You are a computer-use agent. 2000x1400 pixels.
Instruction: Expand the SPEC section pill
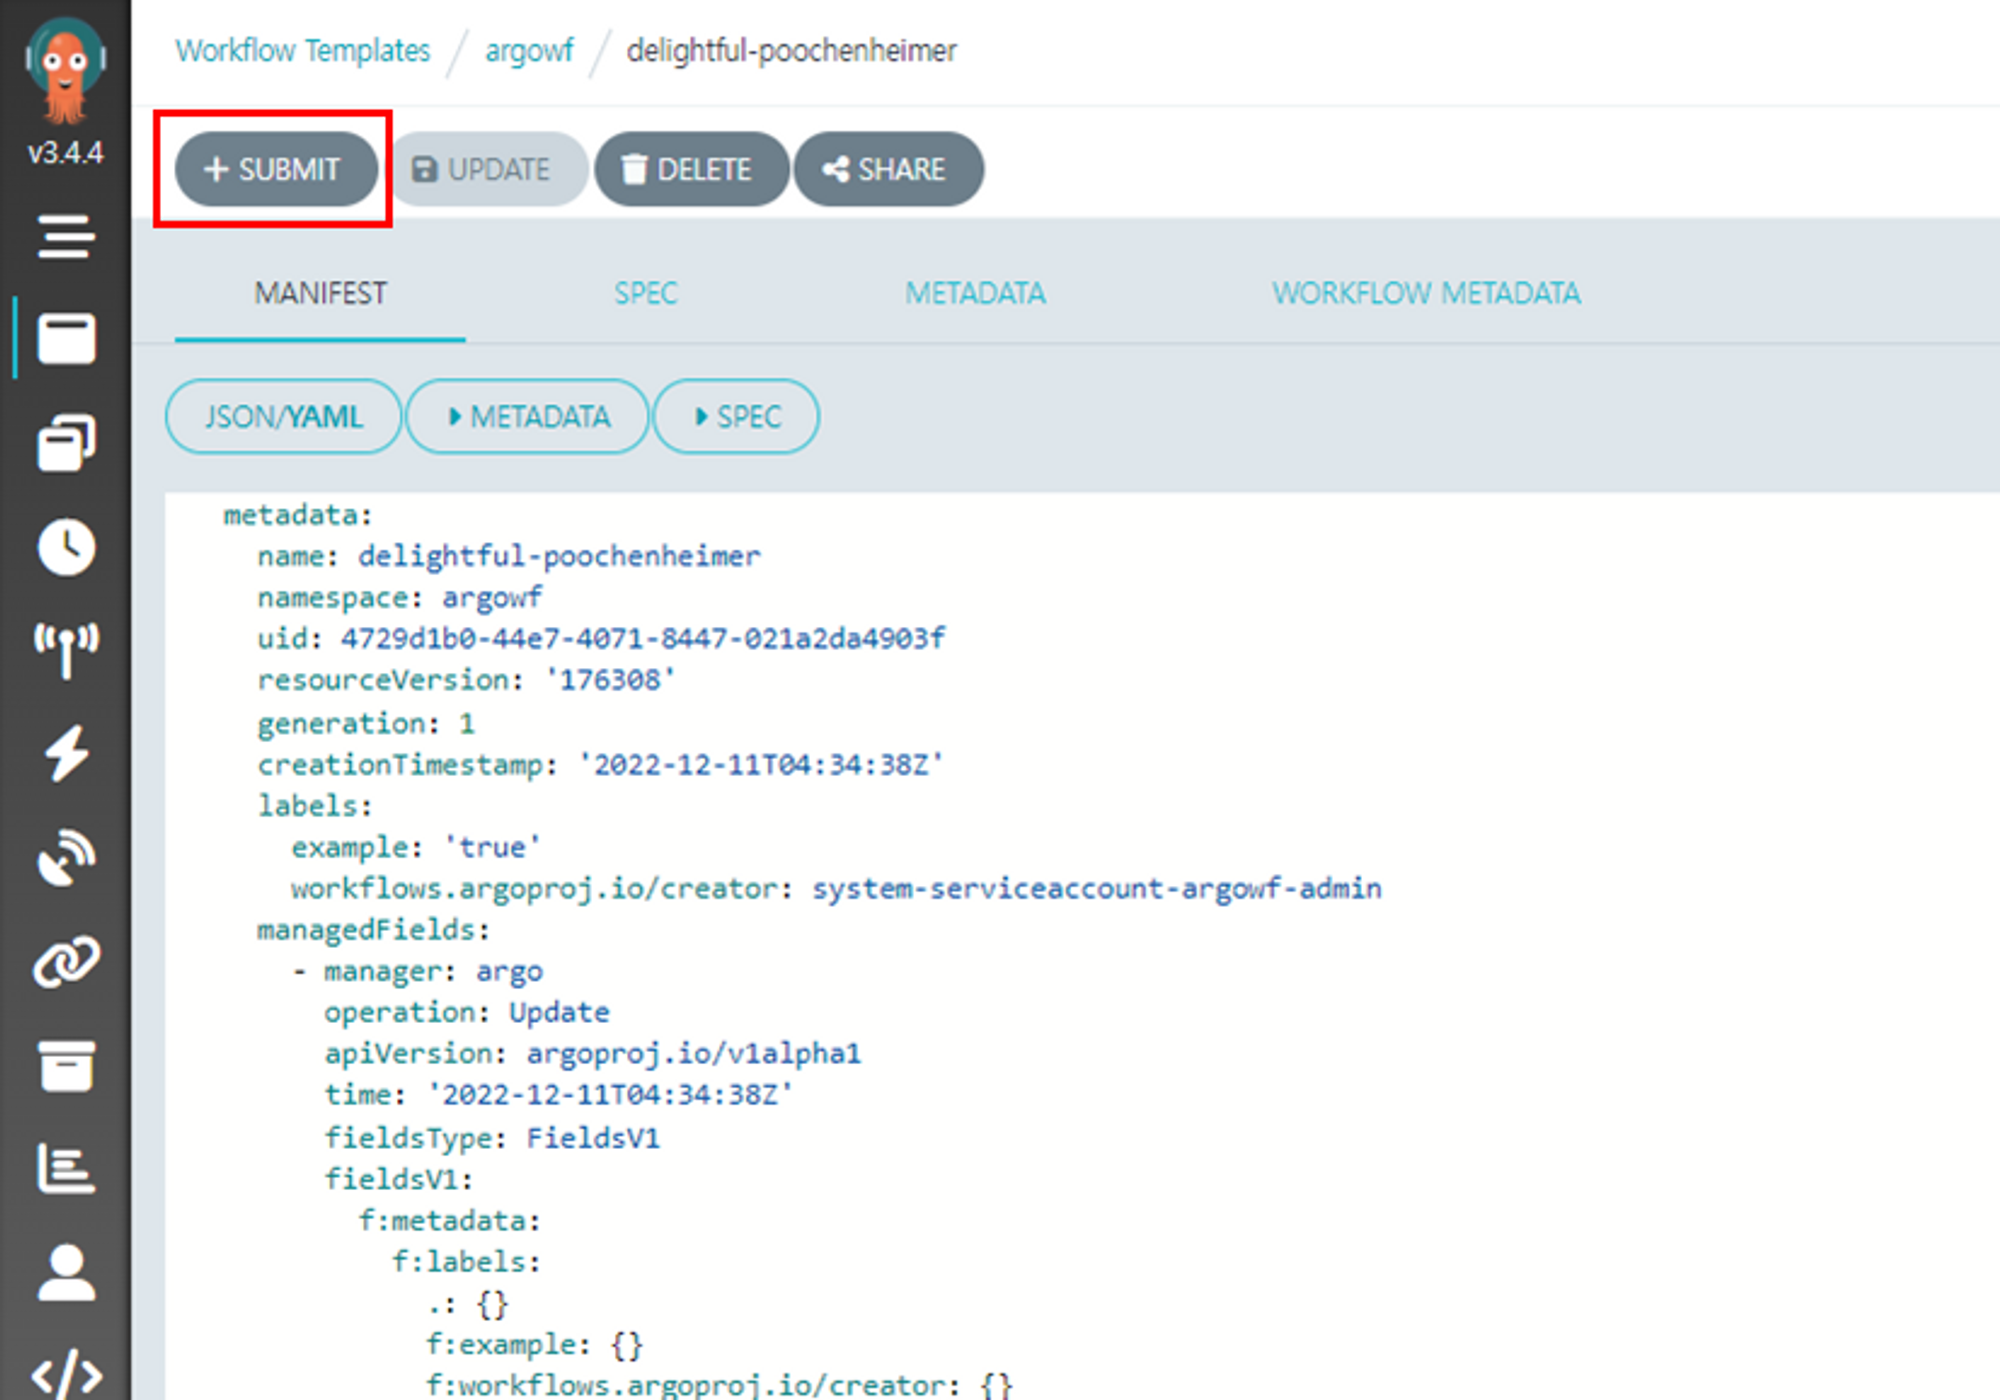(736, 416)
